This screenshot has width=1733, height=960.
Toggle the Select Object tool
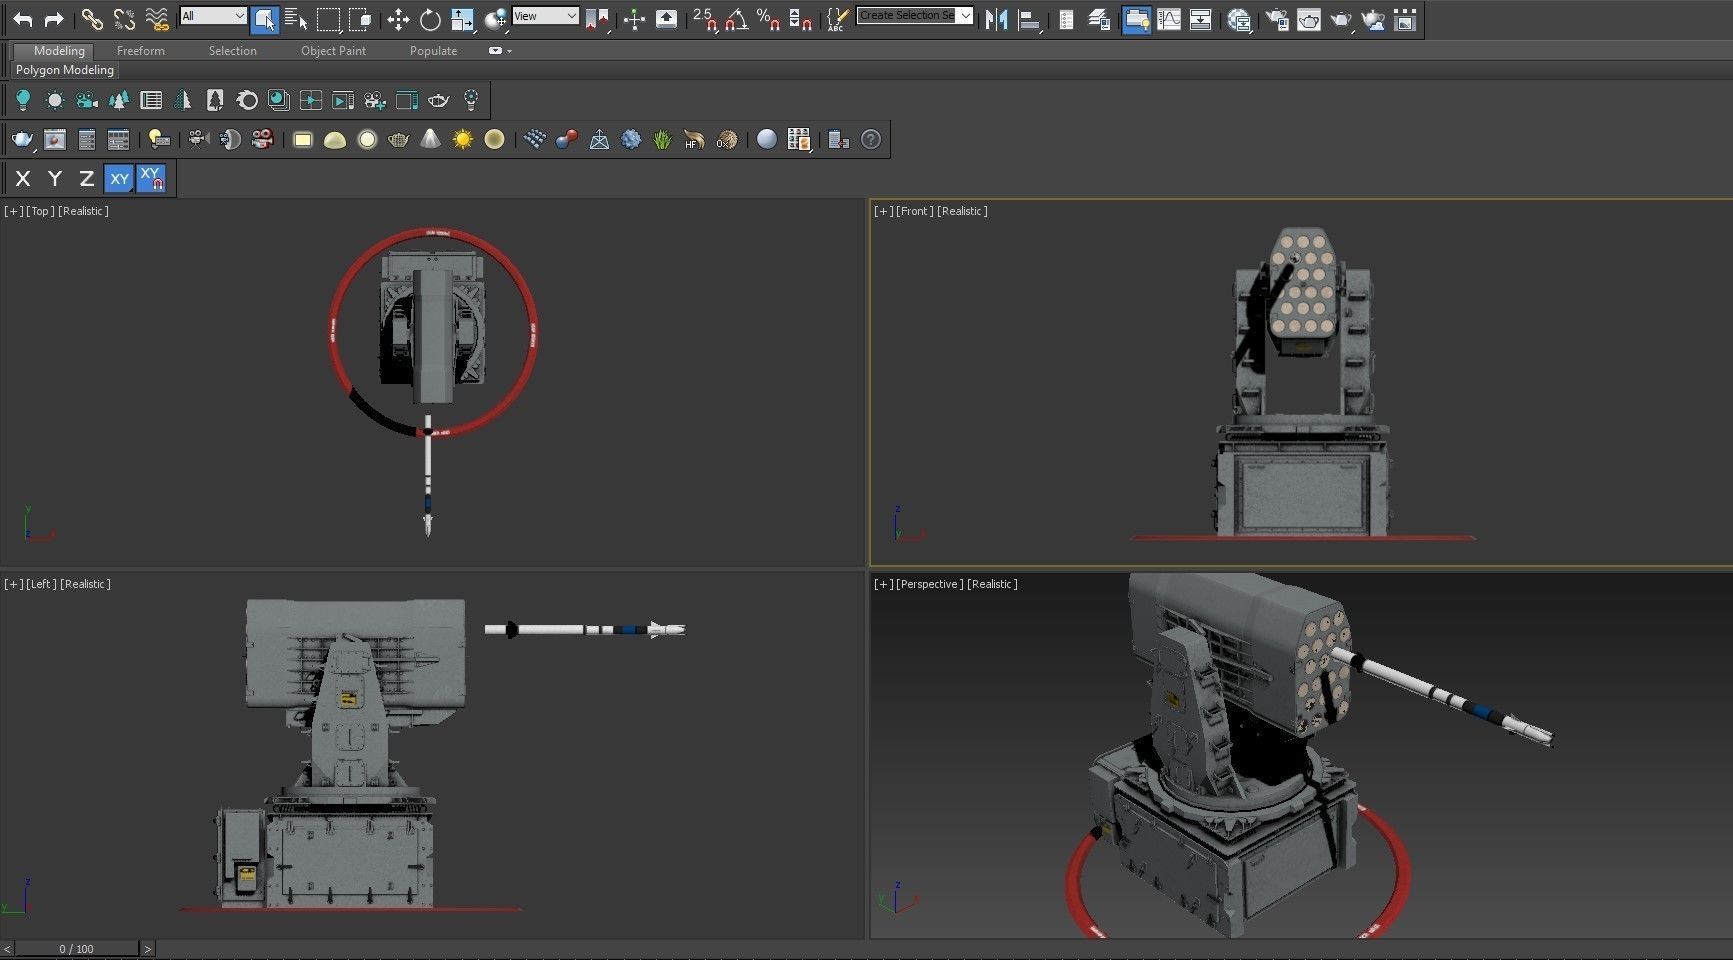265,19
